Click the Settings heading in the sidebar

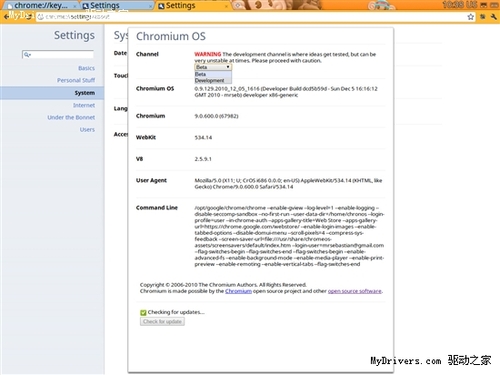point(74,35)
